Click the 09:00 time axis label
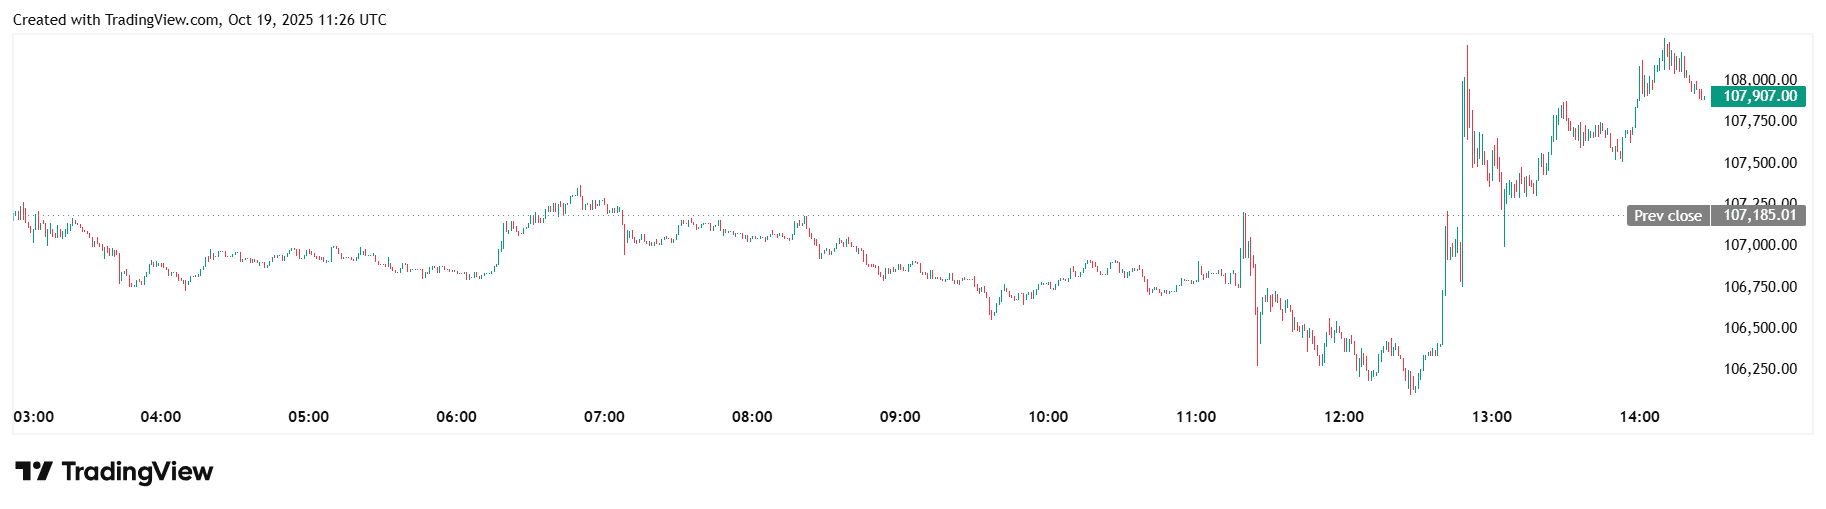The height and width of the screenshot is (509, 1826). [x=900, y=417]
